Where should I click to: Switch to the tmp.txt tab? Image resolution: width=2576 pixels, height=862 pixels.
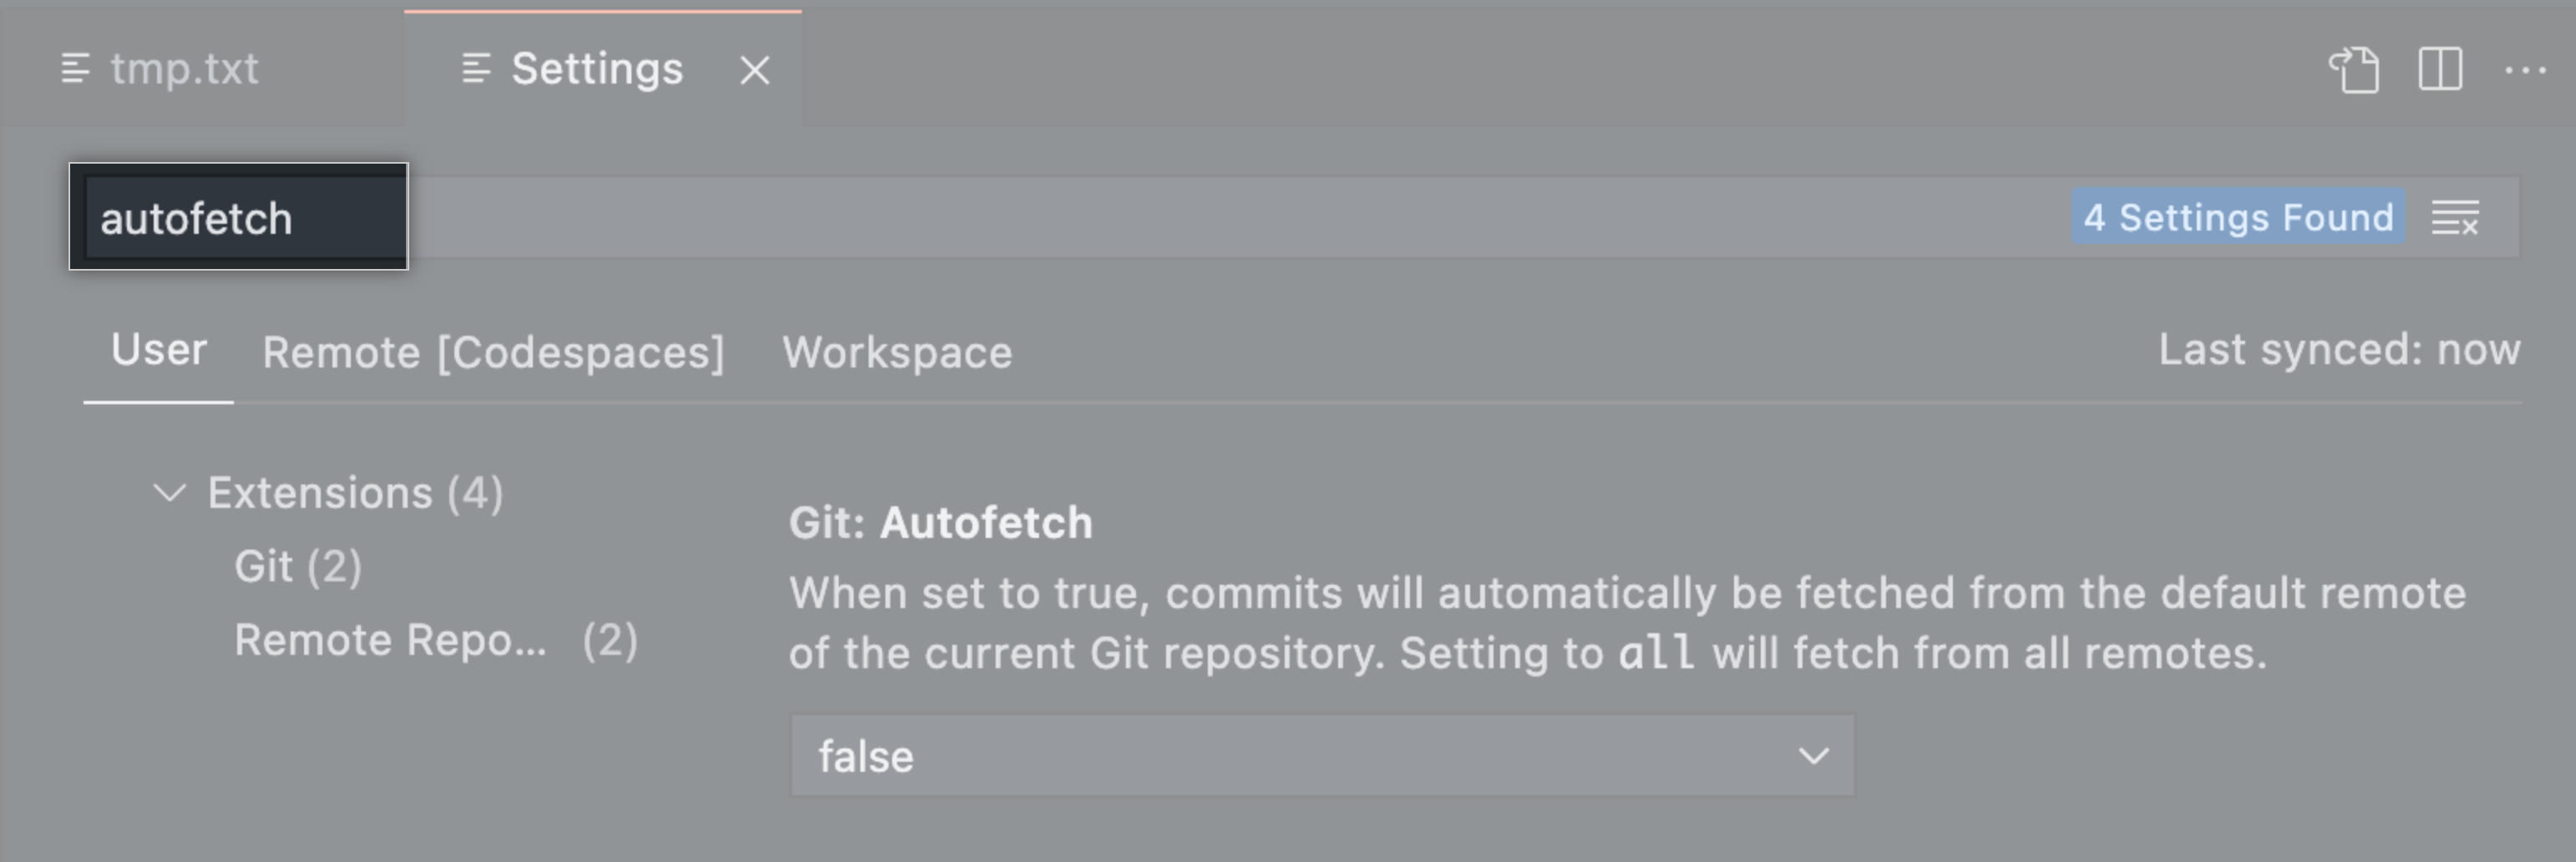point(184,69)
